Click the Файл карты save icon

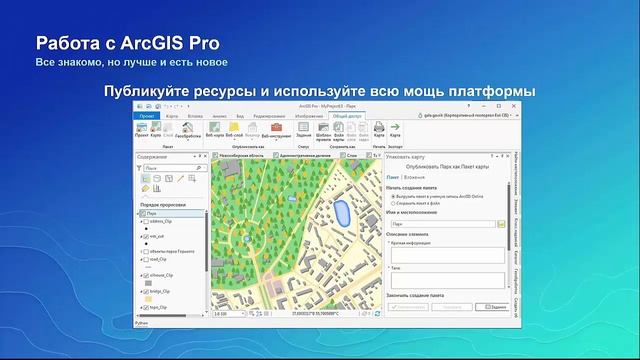tap(338, 127)
